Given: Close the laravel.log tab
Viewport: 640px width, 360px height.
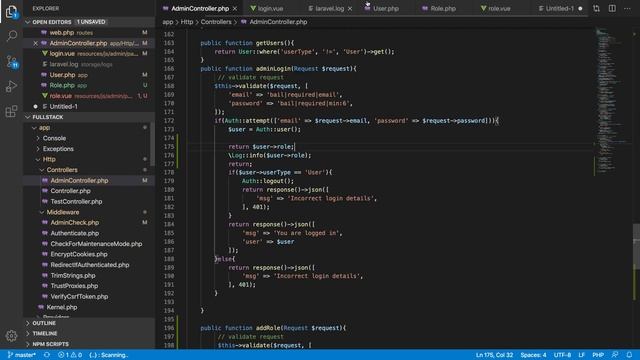Looking at the screenshot, I should [350, 9].
